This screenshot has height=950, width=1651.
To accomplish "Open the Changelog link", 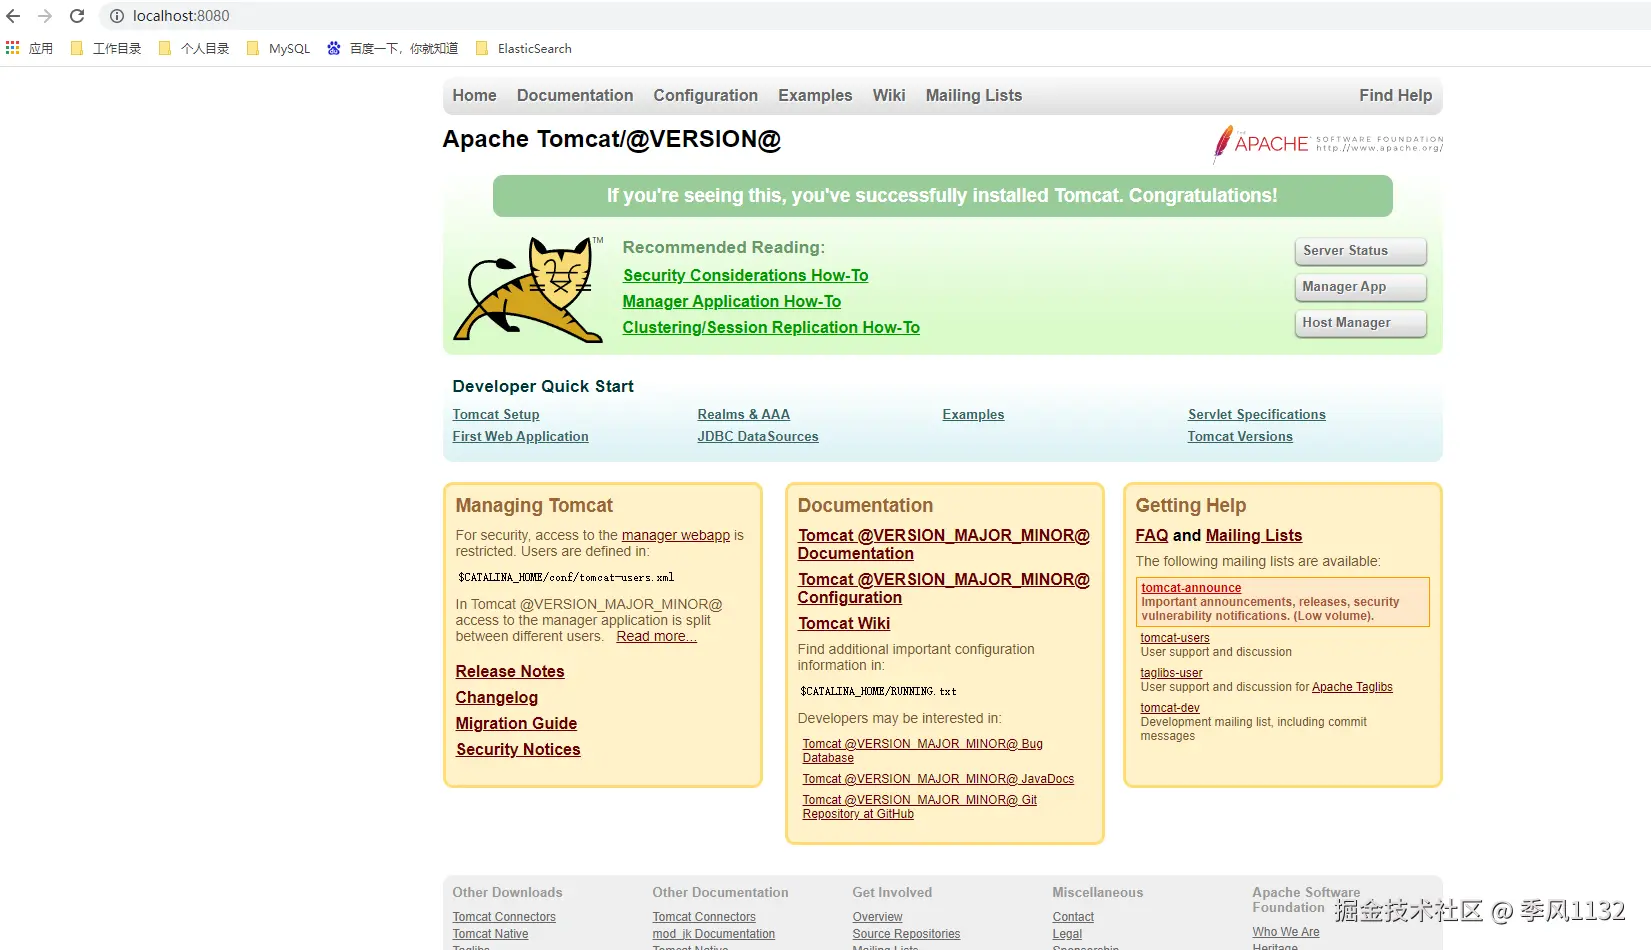I will coord(497,698).
